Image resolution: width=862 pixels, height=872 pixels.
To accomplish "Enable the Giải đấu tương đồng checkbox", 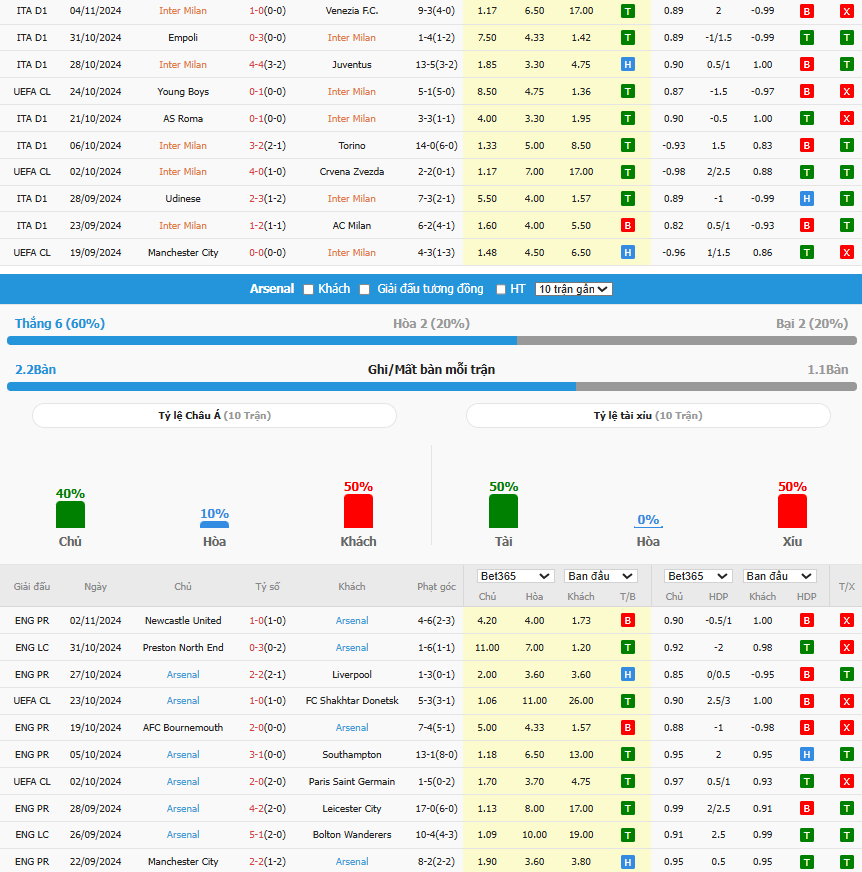I will pos(364,290).
